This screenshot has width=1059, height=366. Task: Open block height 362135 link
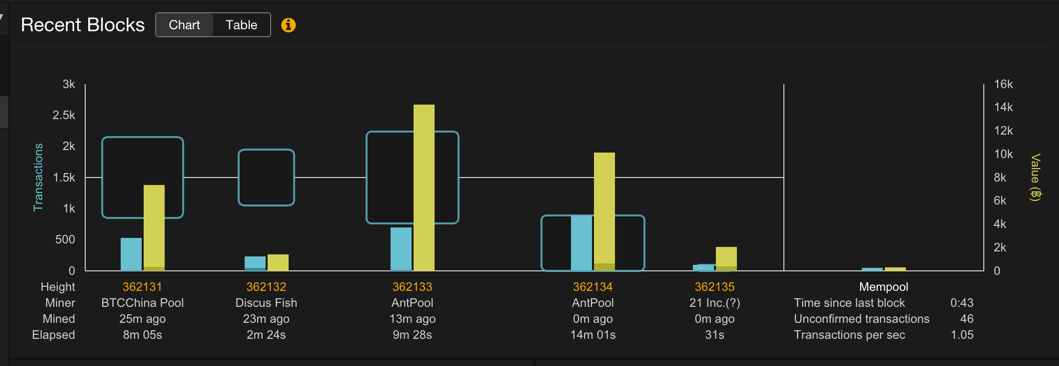point(715,286)
